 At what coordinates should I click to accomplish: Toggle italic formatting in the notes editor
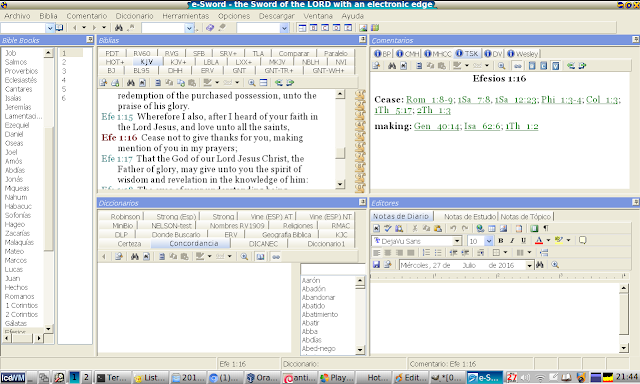click(512, 241)
